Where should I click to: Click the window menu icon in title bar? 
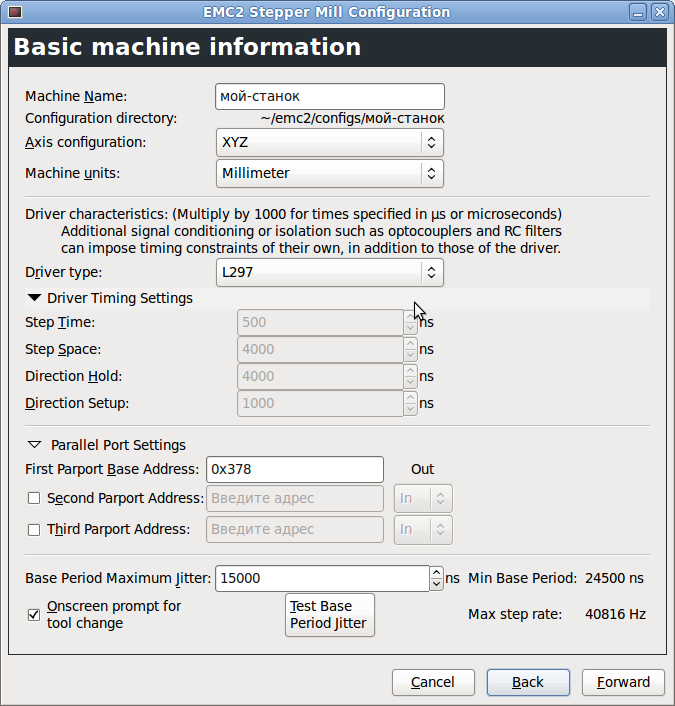(15, 12)
